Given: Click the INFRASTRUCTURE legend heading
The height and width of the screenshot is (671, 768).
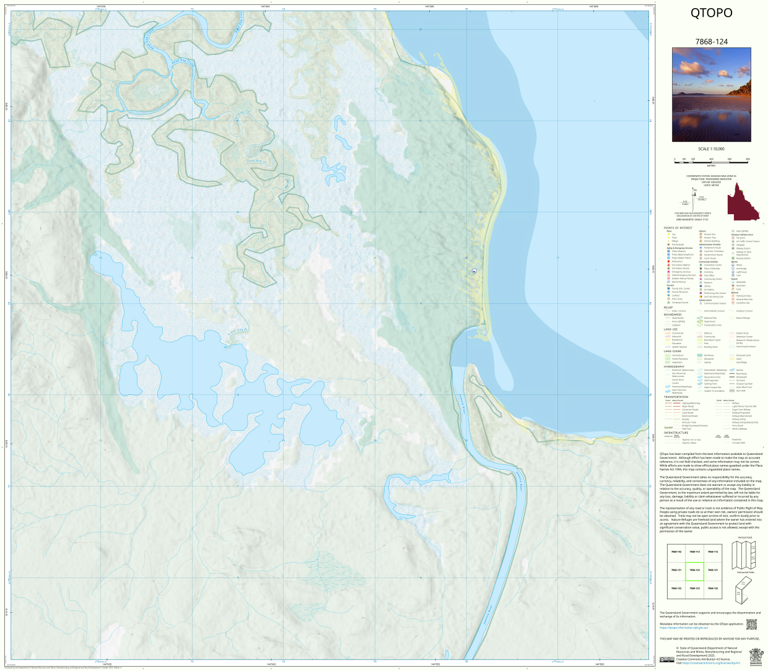Looking at the screenshot, I should 676,432.
